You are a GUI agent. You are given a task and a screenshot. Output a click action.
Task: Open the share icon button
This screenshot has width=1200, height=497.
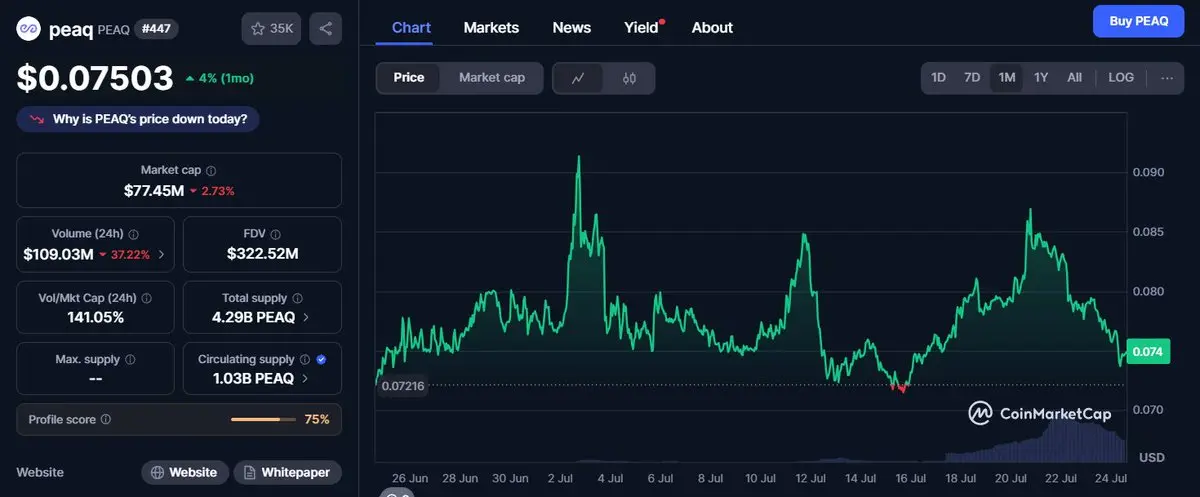[326, 29]
